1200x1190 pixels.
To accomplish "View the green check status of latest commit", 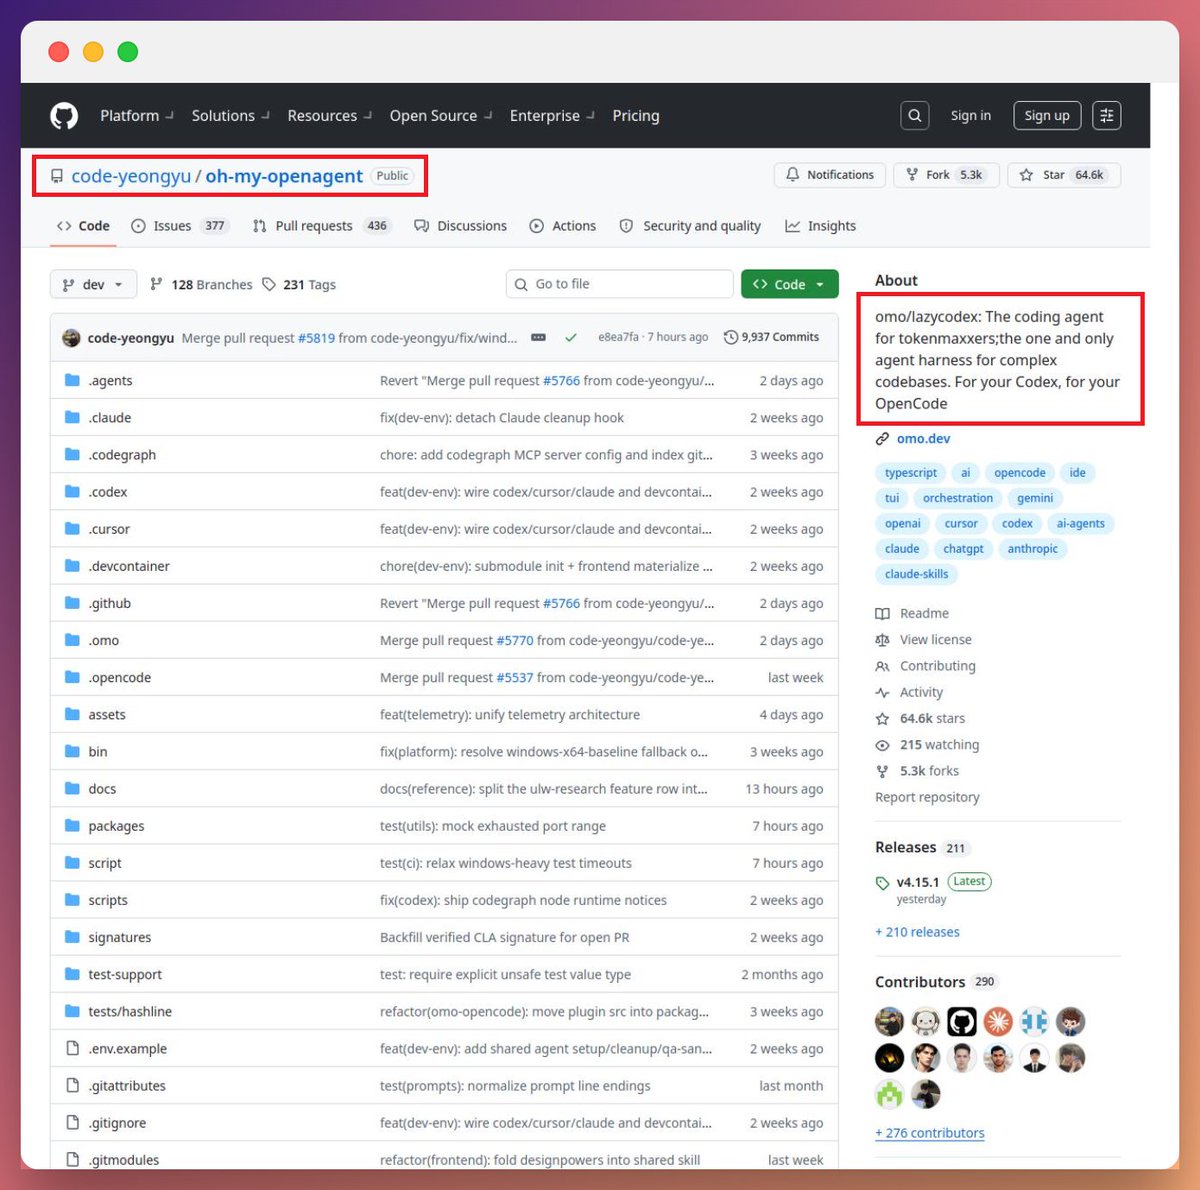I will point(570,338).
